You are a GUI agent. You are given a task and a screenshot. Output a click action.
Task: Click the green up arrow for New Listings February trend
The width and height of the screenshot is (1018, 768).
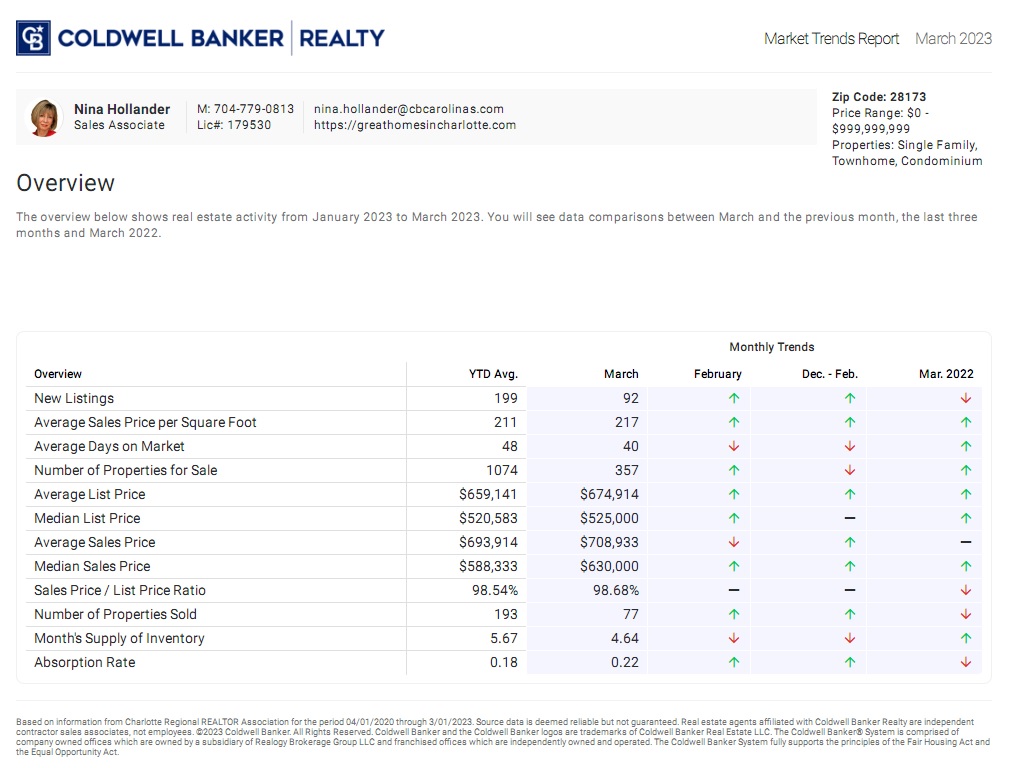click(x=733, y=398)
